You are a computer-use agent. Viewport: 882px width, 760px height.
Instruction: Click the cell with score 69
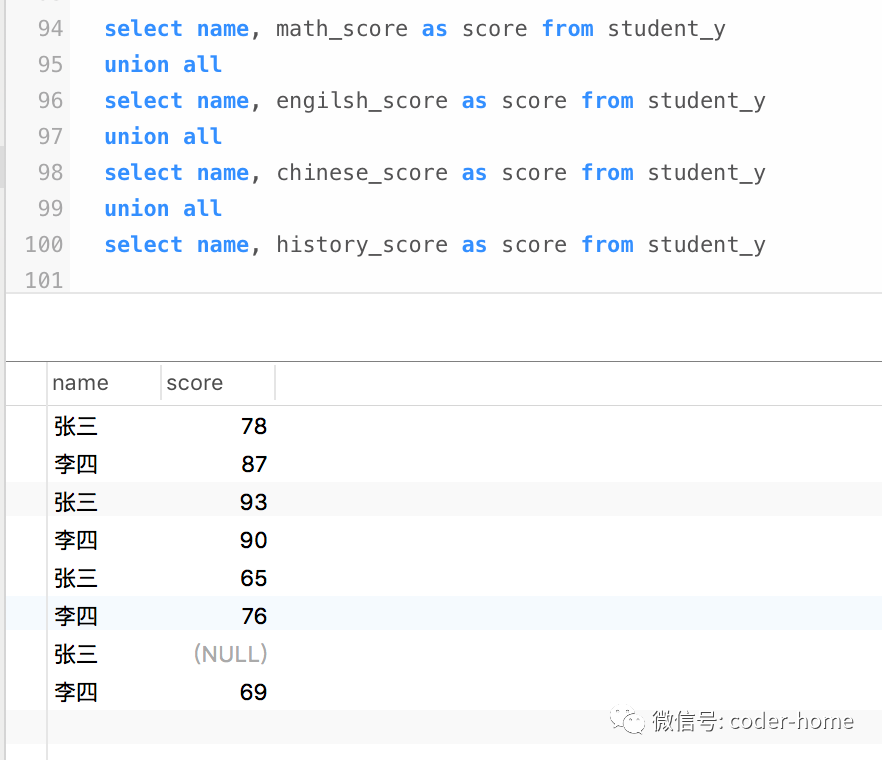click(253, 692)
